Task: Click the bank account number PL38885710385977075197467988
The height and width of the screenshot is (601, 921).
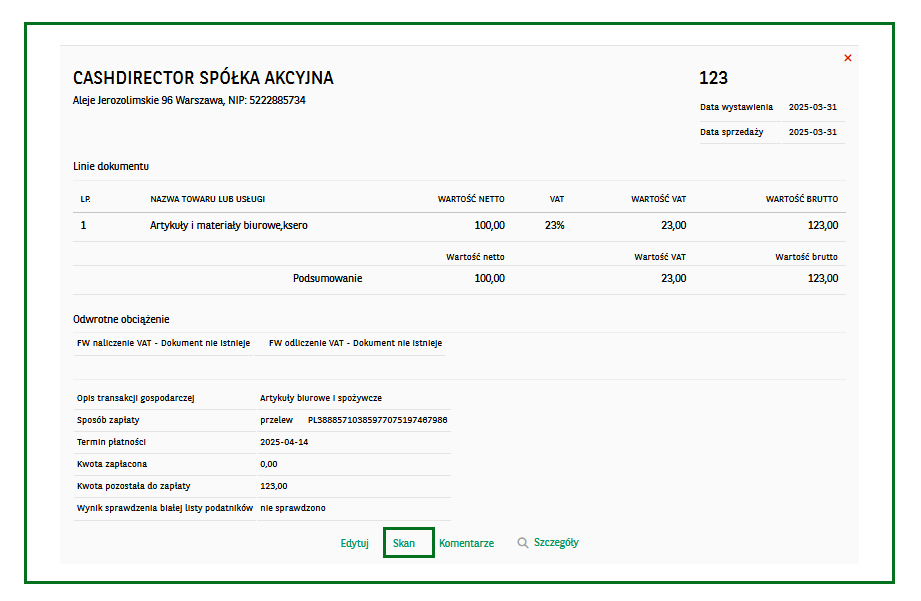Action: point(378,420)
